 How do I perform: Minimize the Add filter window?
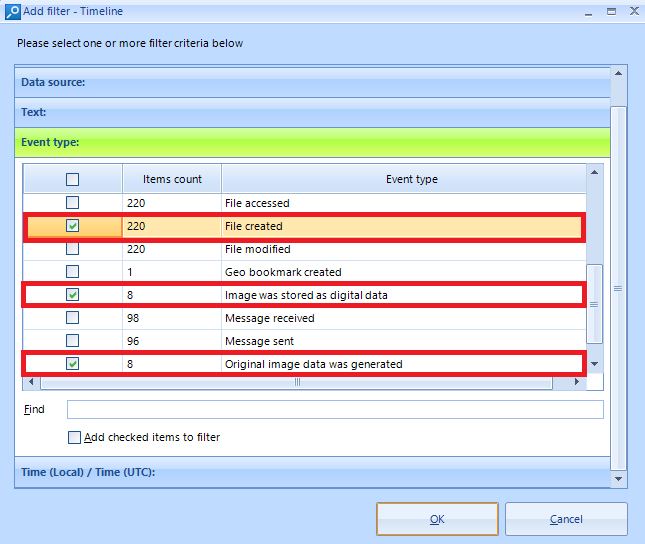tap(589, 12)
